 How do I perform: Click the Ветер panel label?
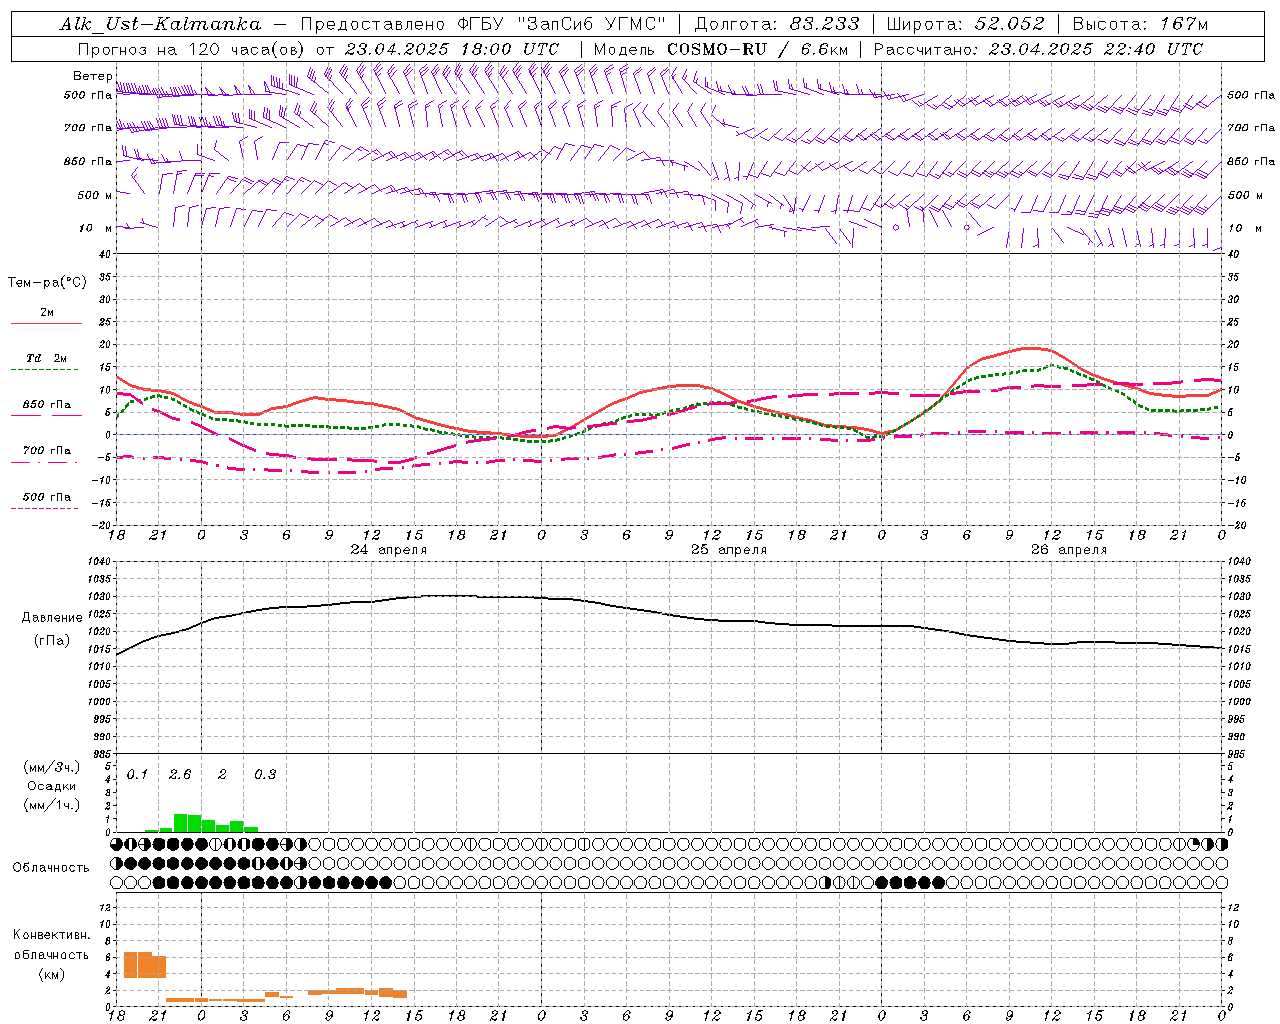[92, 76]
